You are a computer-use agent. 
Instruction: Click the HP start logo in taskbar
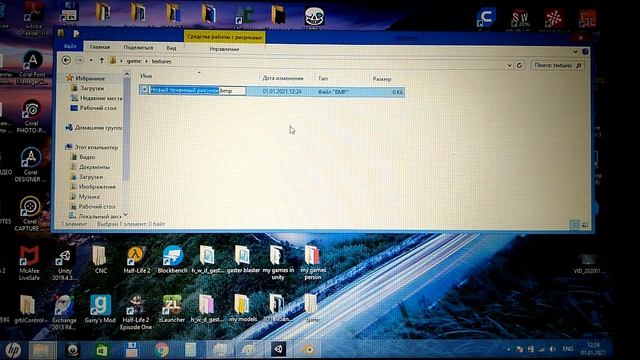(x=13, y=350)
